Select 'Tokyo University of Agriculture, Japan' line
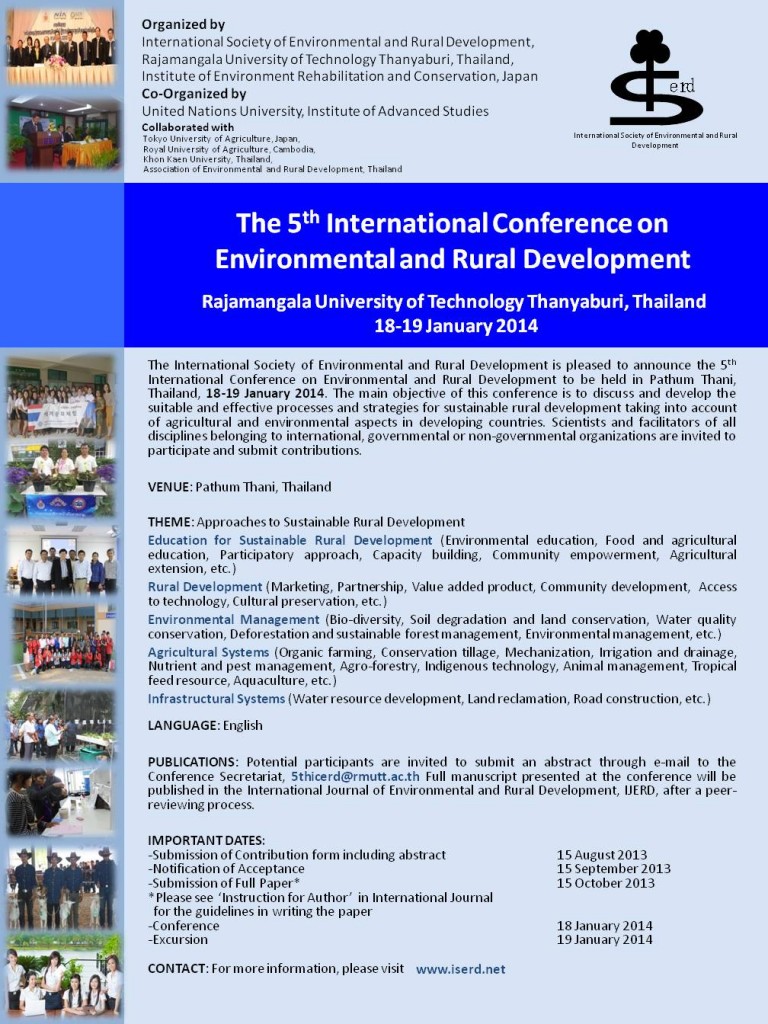Viewport: 768px width, 1024px height. point(221,138)
